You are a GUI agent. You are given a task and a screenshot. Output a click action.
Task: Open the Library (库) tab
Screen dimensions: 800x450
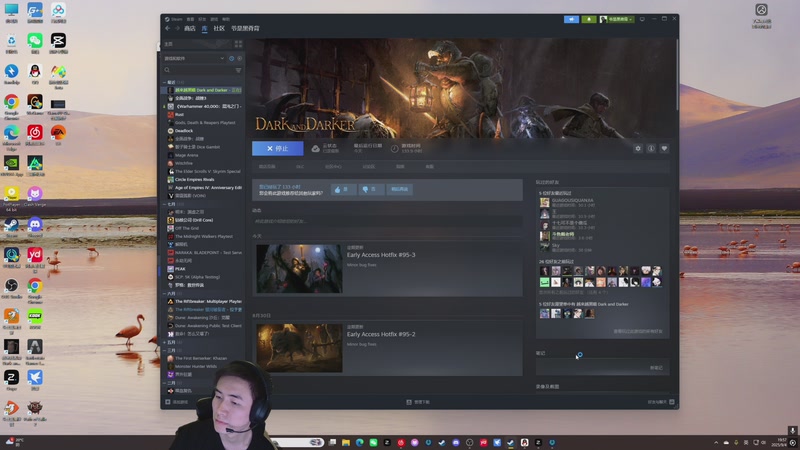(204, 29)
